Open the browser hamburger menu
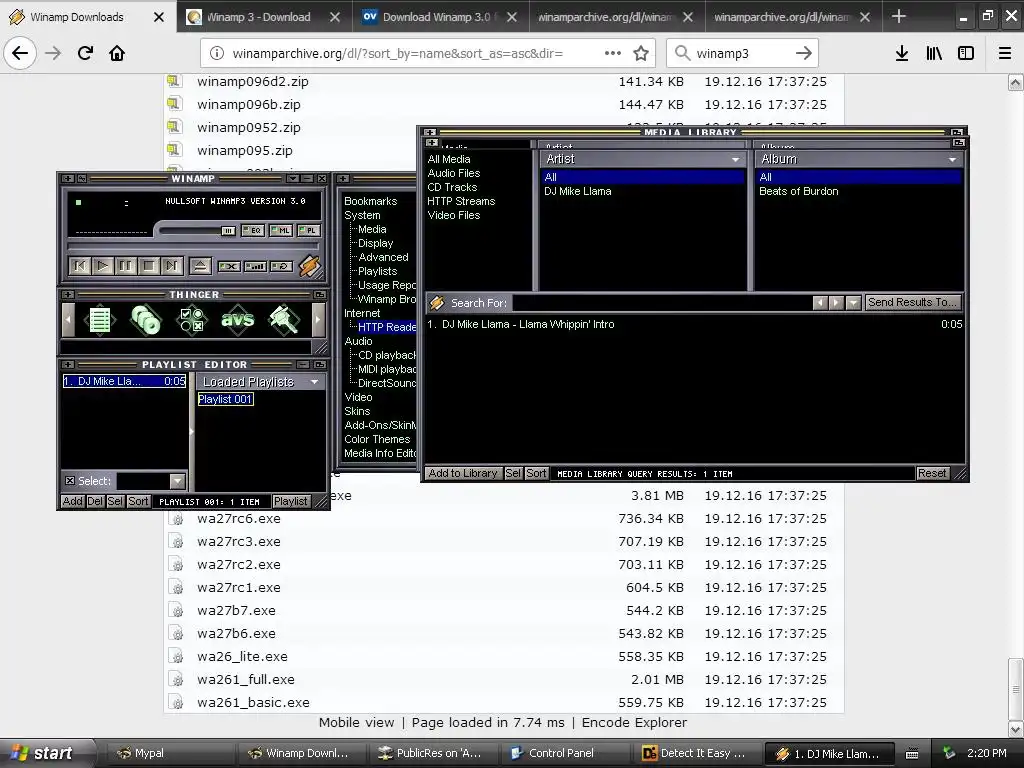Viewport: 1024px width, 768px height. [1005, 54]
